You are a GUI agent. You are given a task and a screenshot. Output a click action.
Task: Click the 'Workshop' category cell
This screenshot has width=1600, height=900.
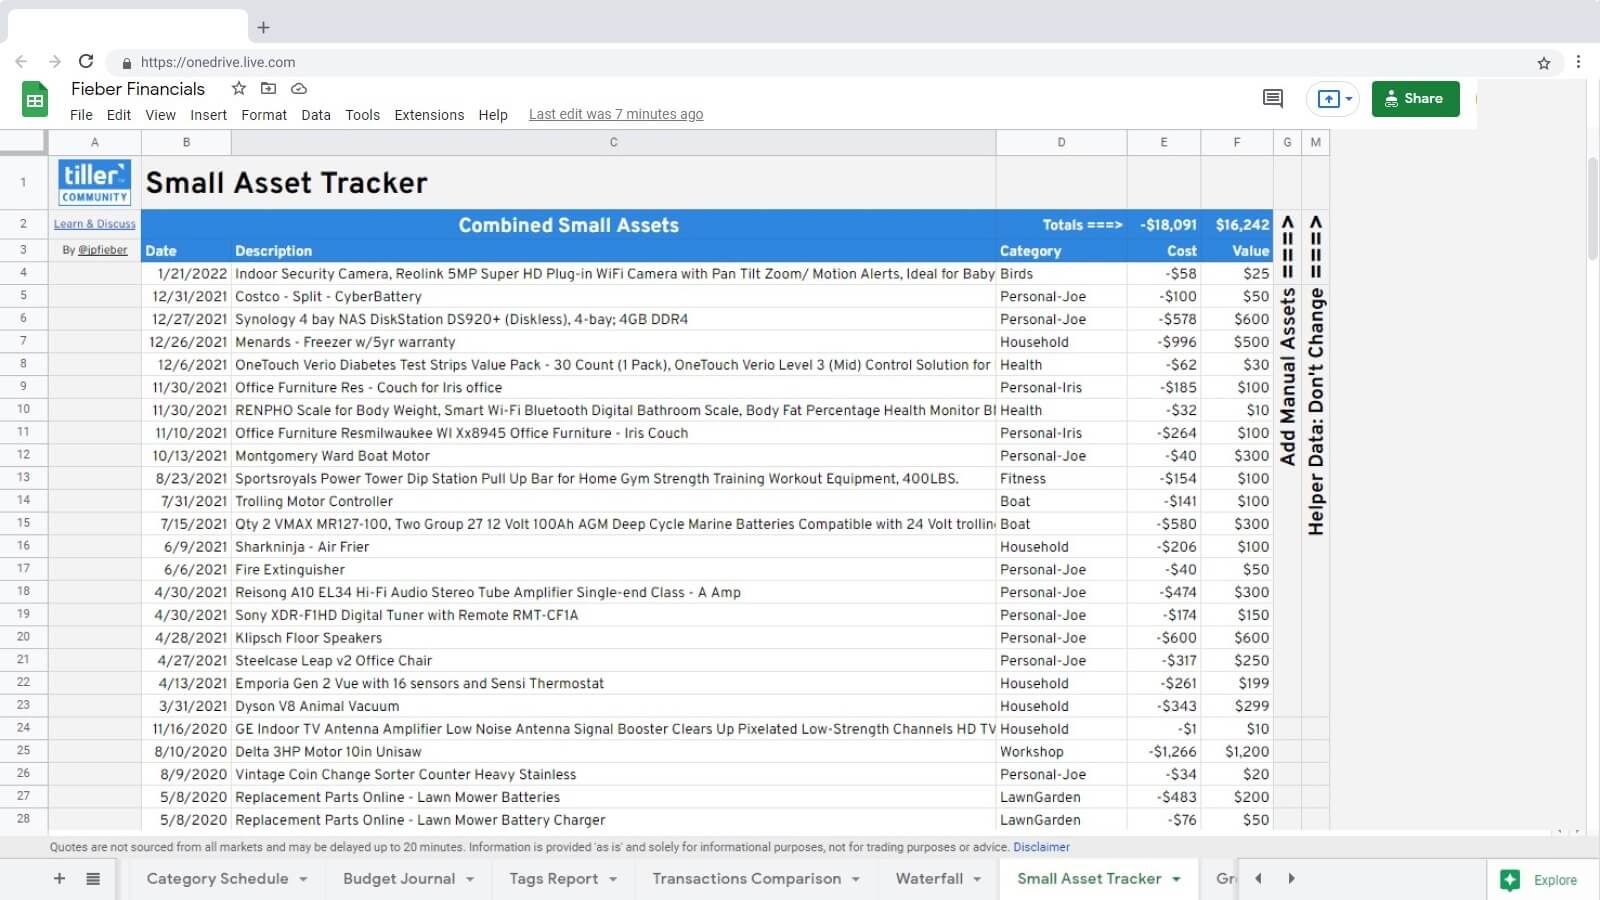pyautogui.click(x=1061, y=751)
